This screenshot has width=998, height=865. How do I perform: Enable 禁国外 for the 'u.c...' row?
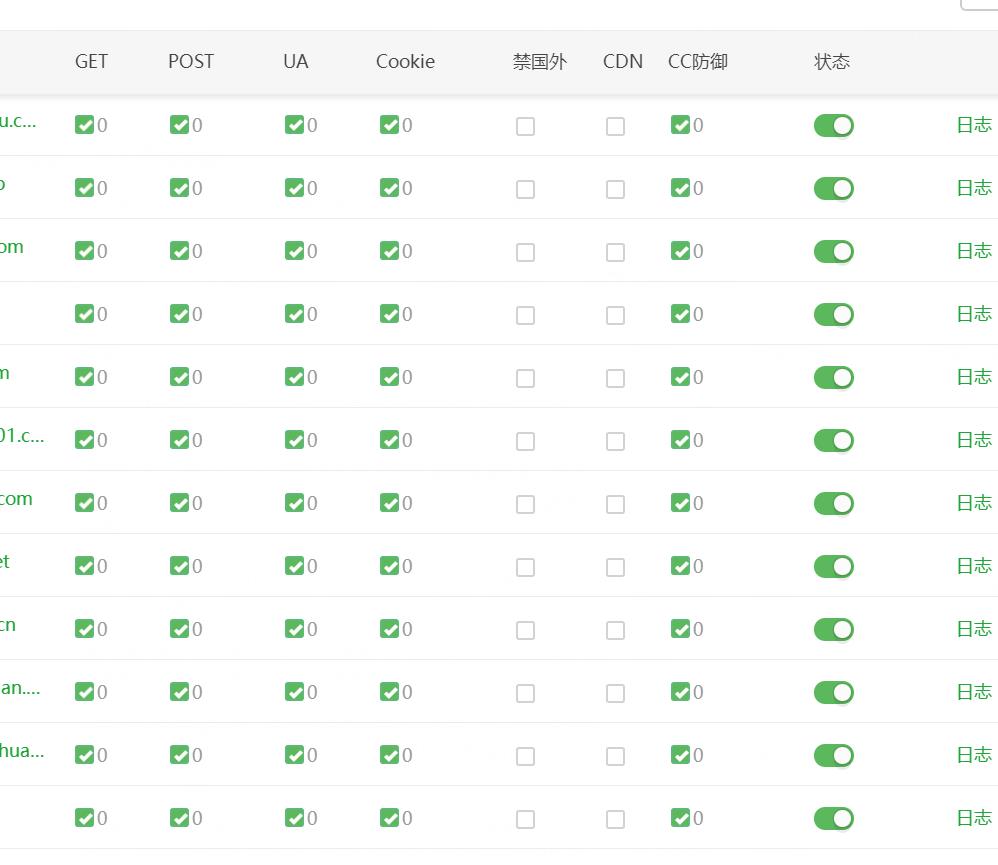coord(525,126)
